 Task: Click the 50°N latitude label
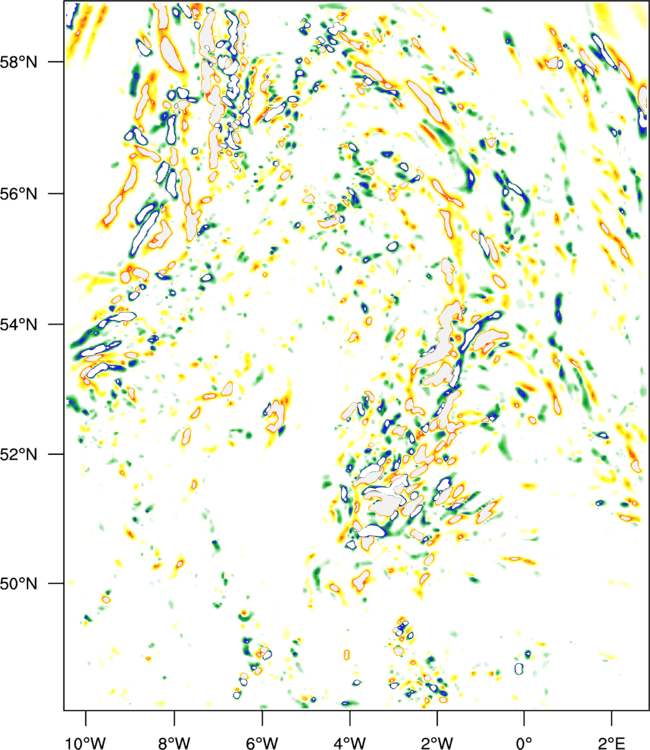click(x=19, y=584)
